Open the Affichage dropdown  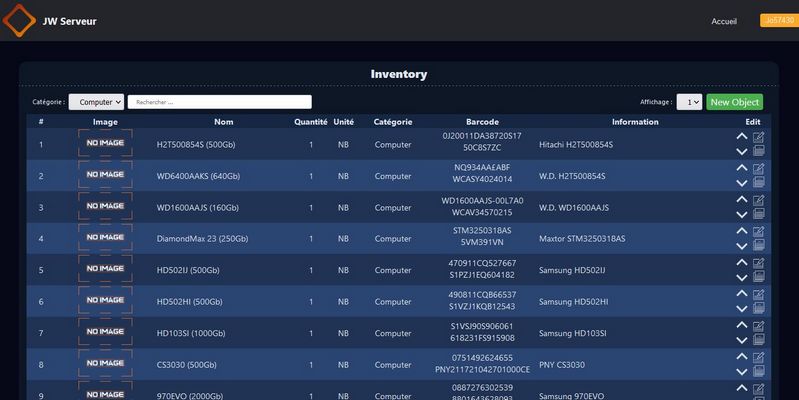pyautogui.click(x=689, y=102)
